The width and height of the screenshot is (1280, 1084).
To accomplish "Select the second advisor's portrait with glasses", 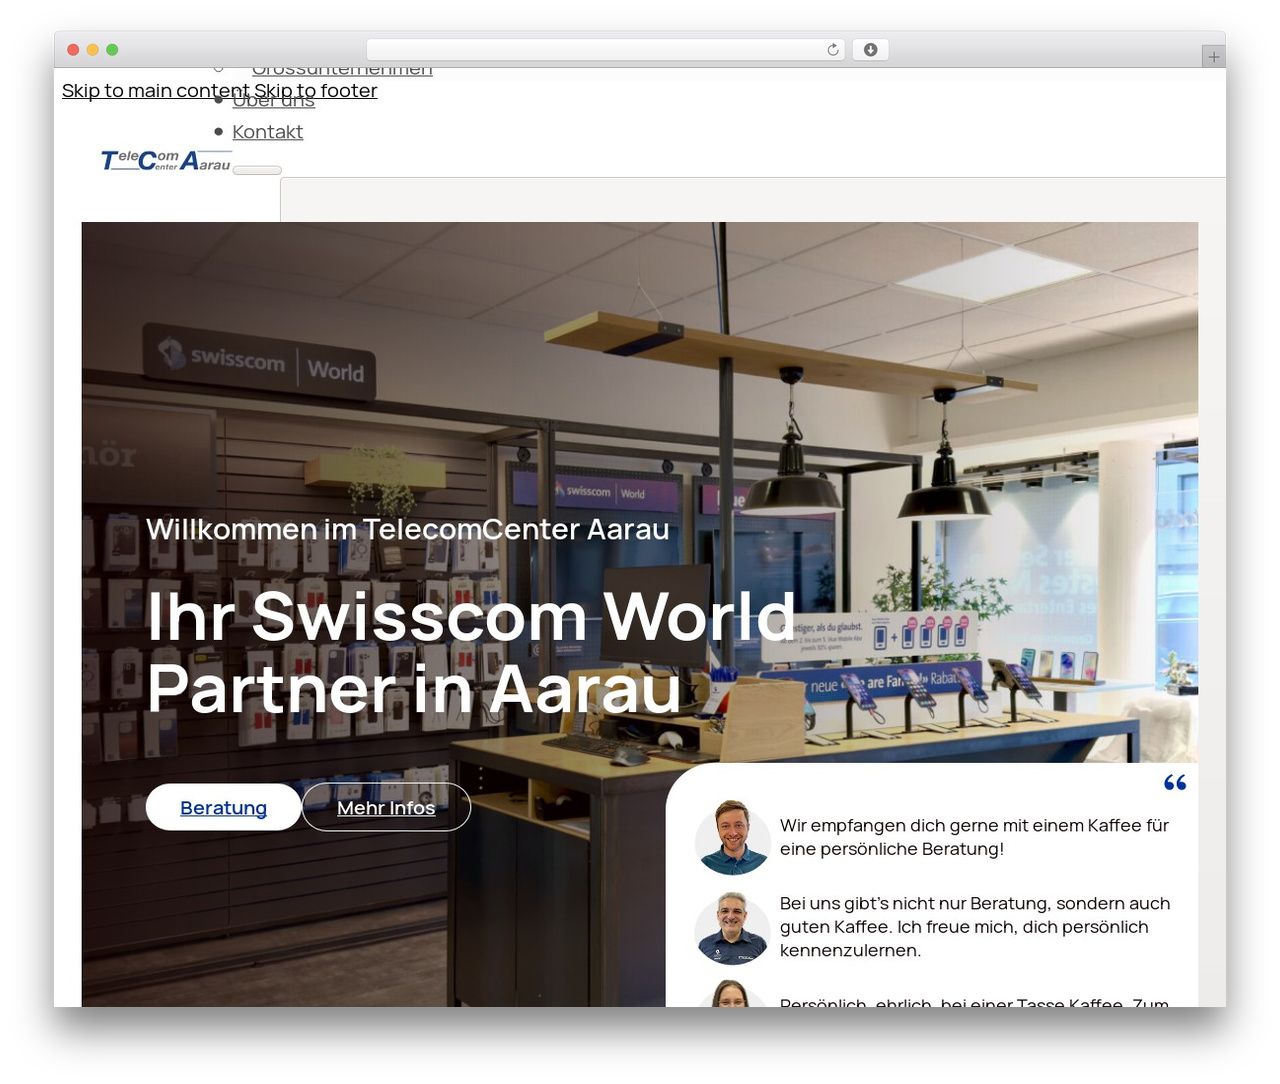I will tap(732, 928).
